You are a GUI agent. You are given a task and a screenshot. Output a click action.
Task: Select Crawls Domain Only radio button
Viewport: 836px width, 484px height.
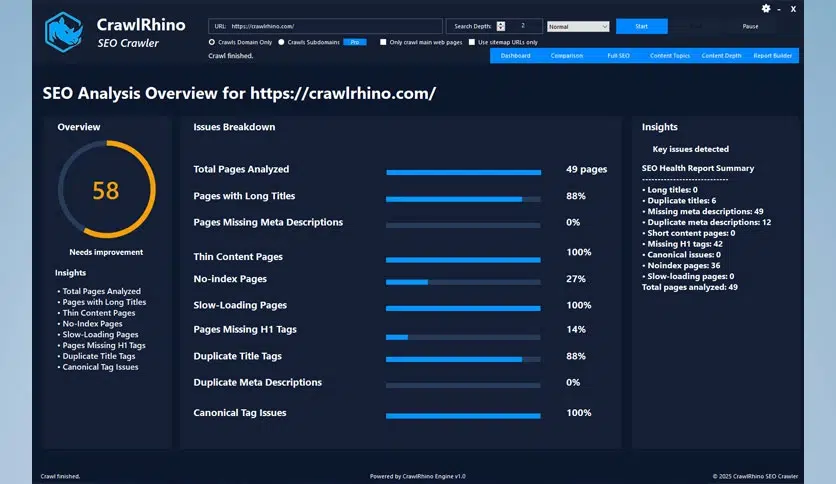coord(212,42)
